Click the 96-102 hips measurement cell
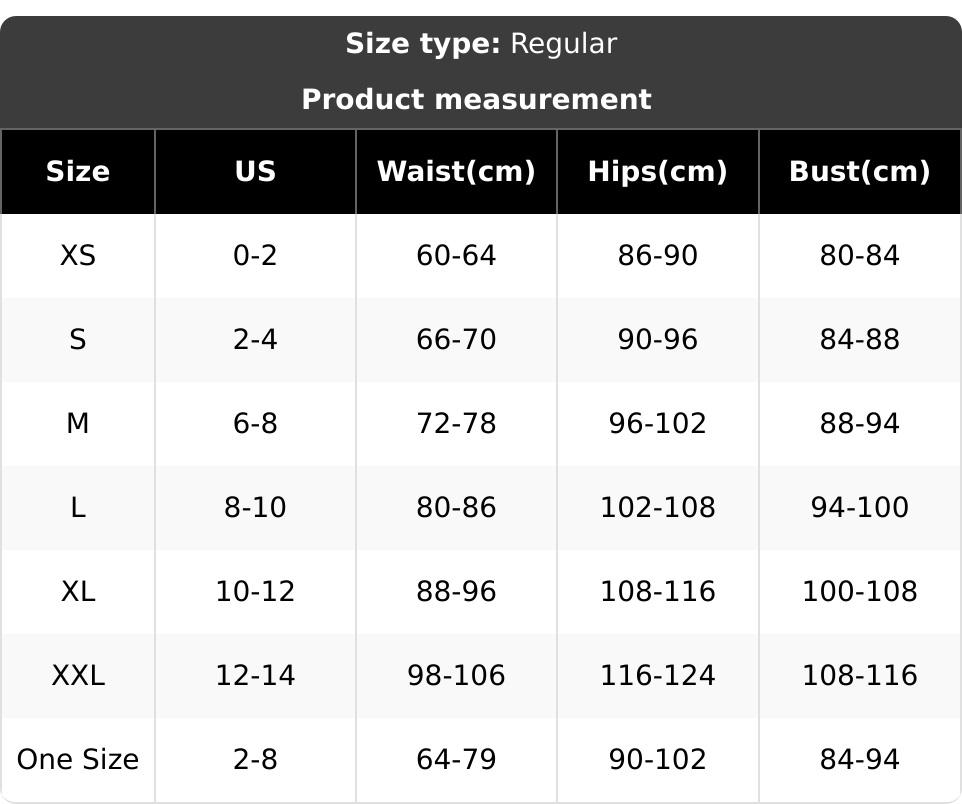 point(657,424)
